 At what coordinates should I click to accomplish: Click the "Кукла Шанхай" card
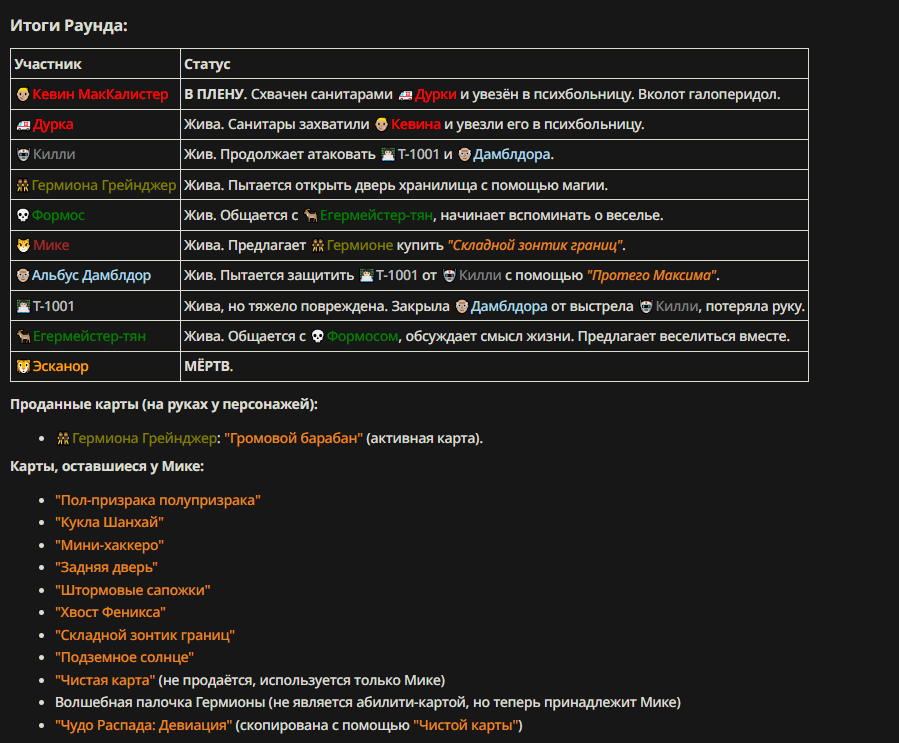pyautogui.click(x=110, y=523)
